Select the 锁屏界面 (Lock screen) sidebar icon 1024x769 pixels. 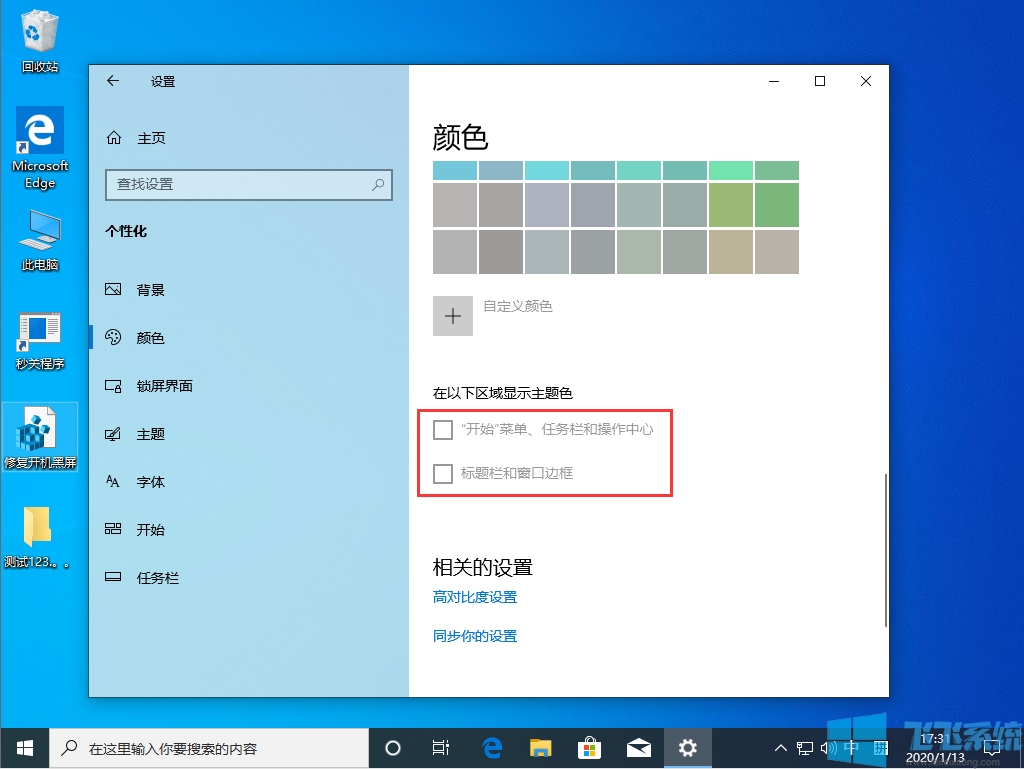(113, 385)
